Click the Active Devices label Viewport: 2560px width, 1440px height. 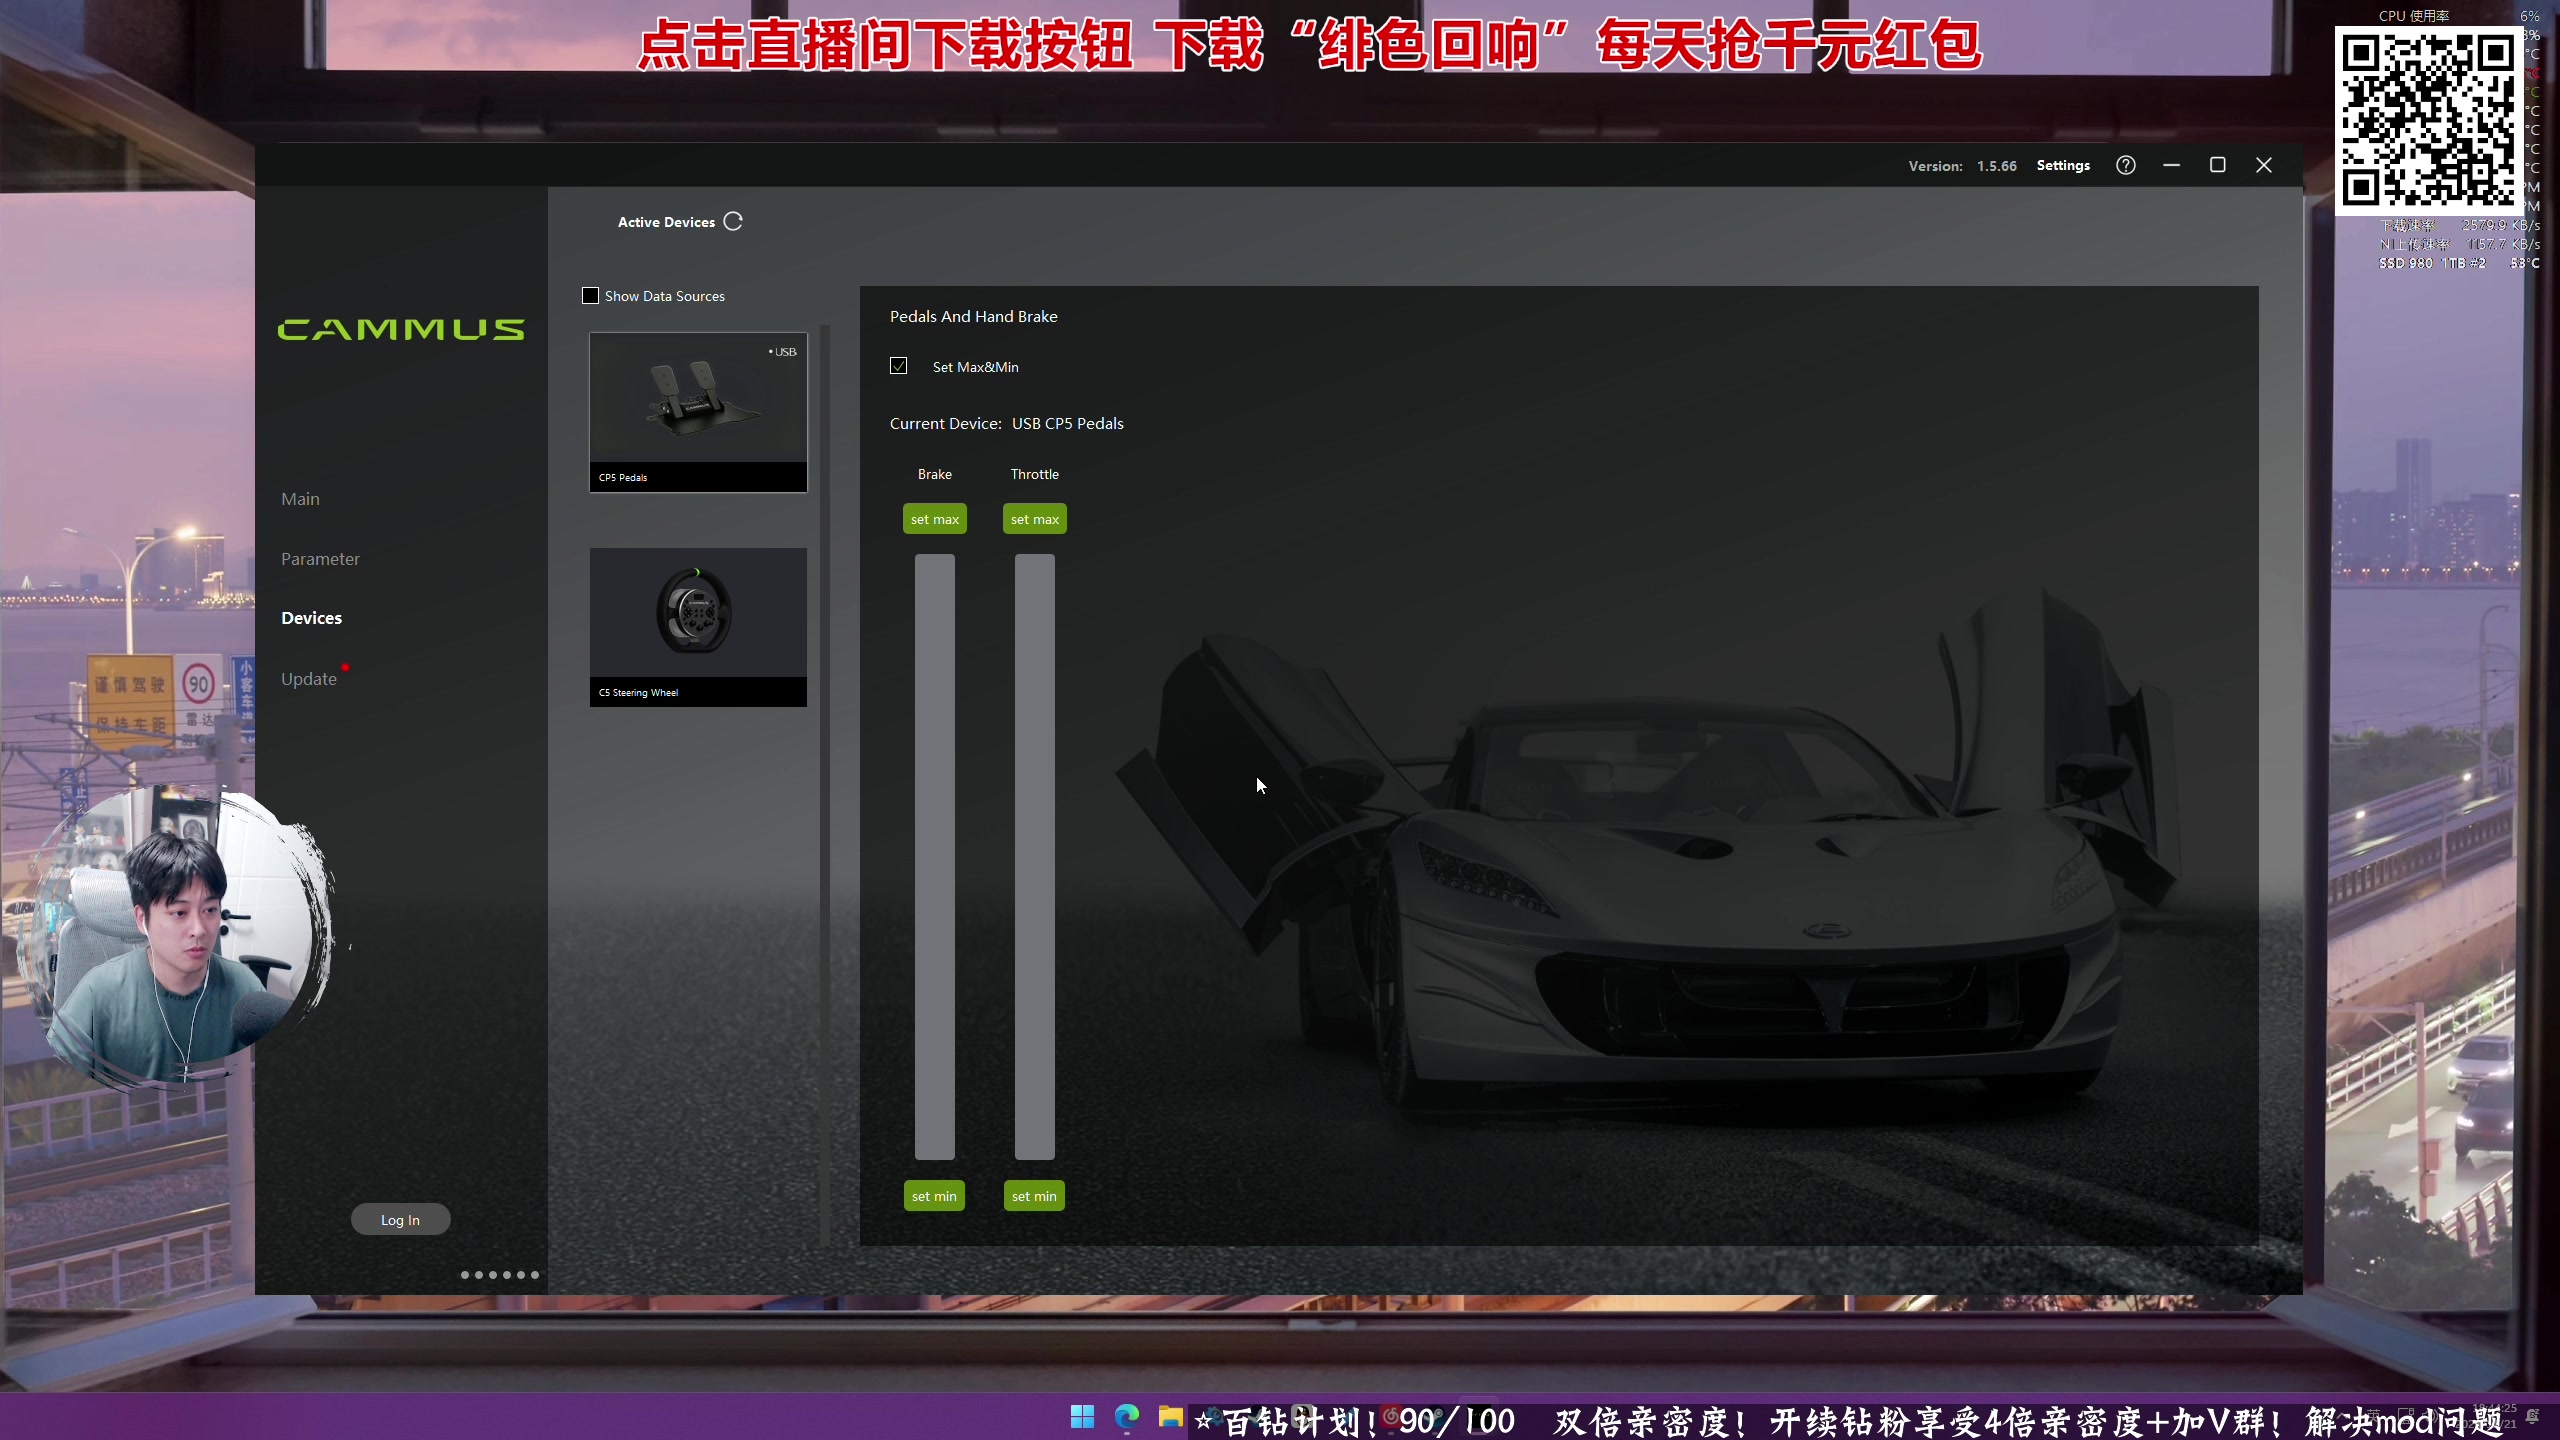[666, 222]
